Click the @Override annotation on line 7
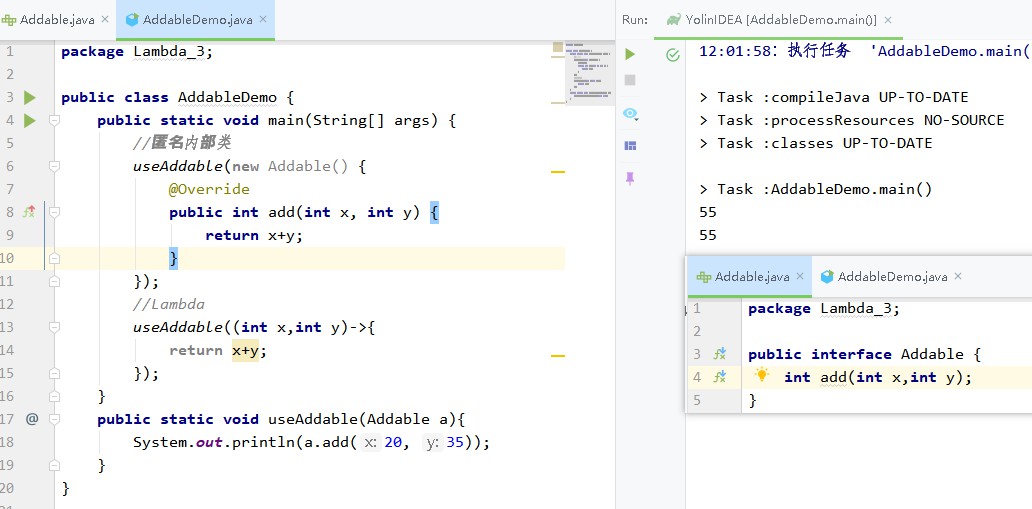Screen dimensions: 1032x509 coord(209,190)
